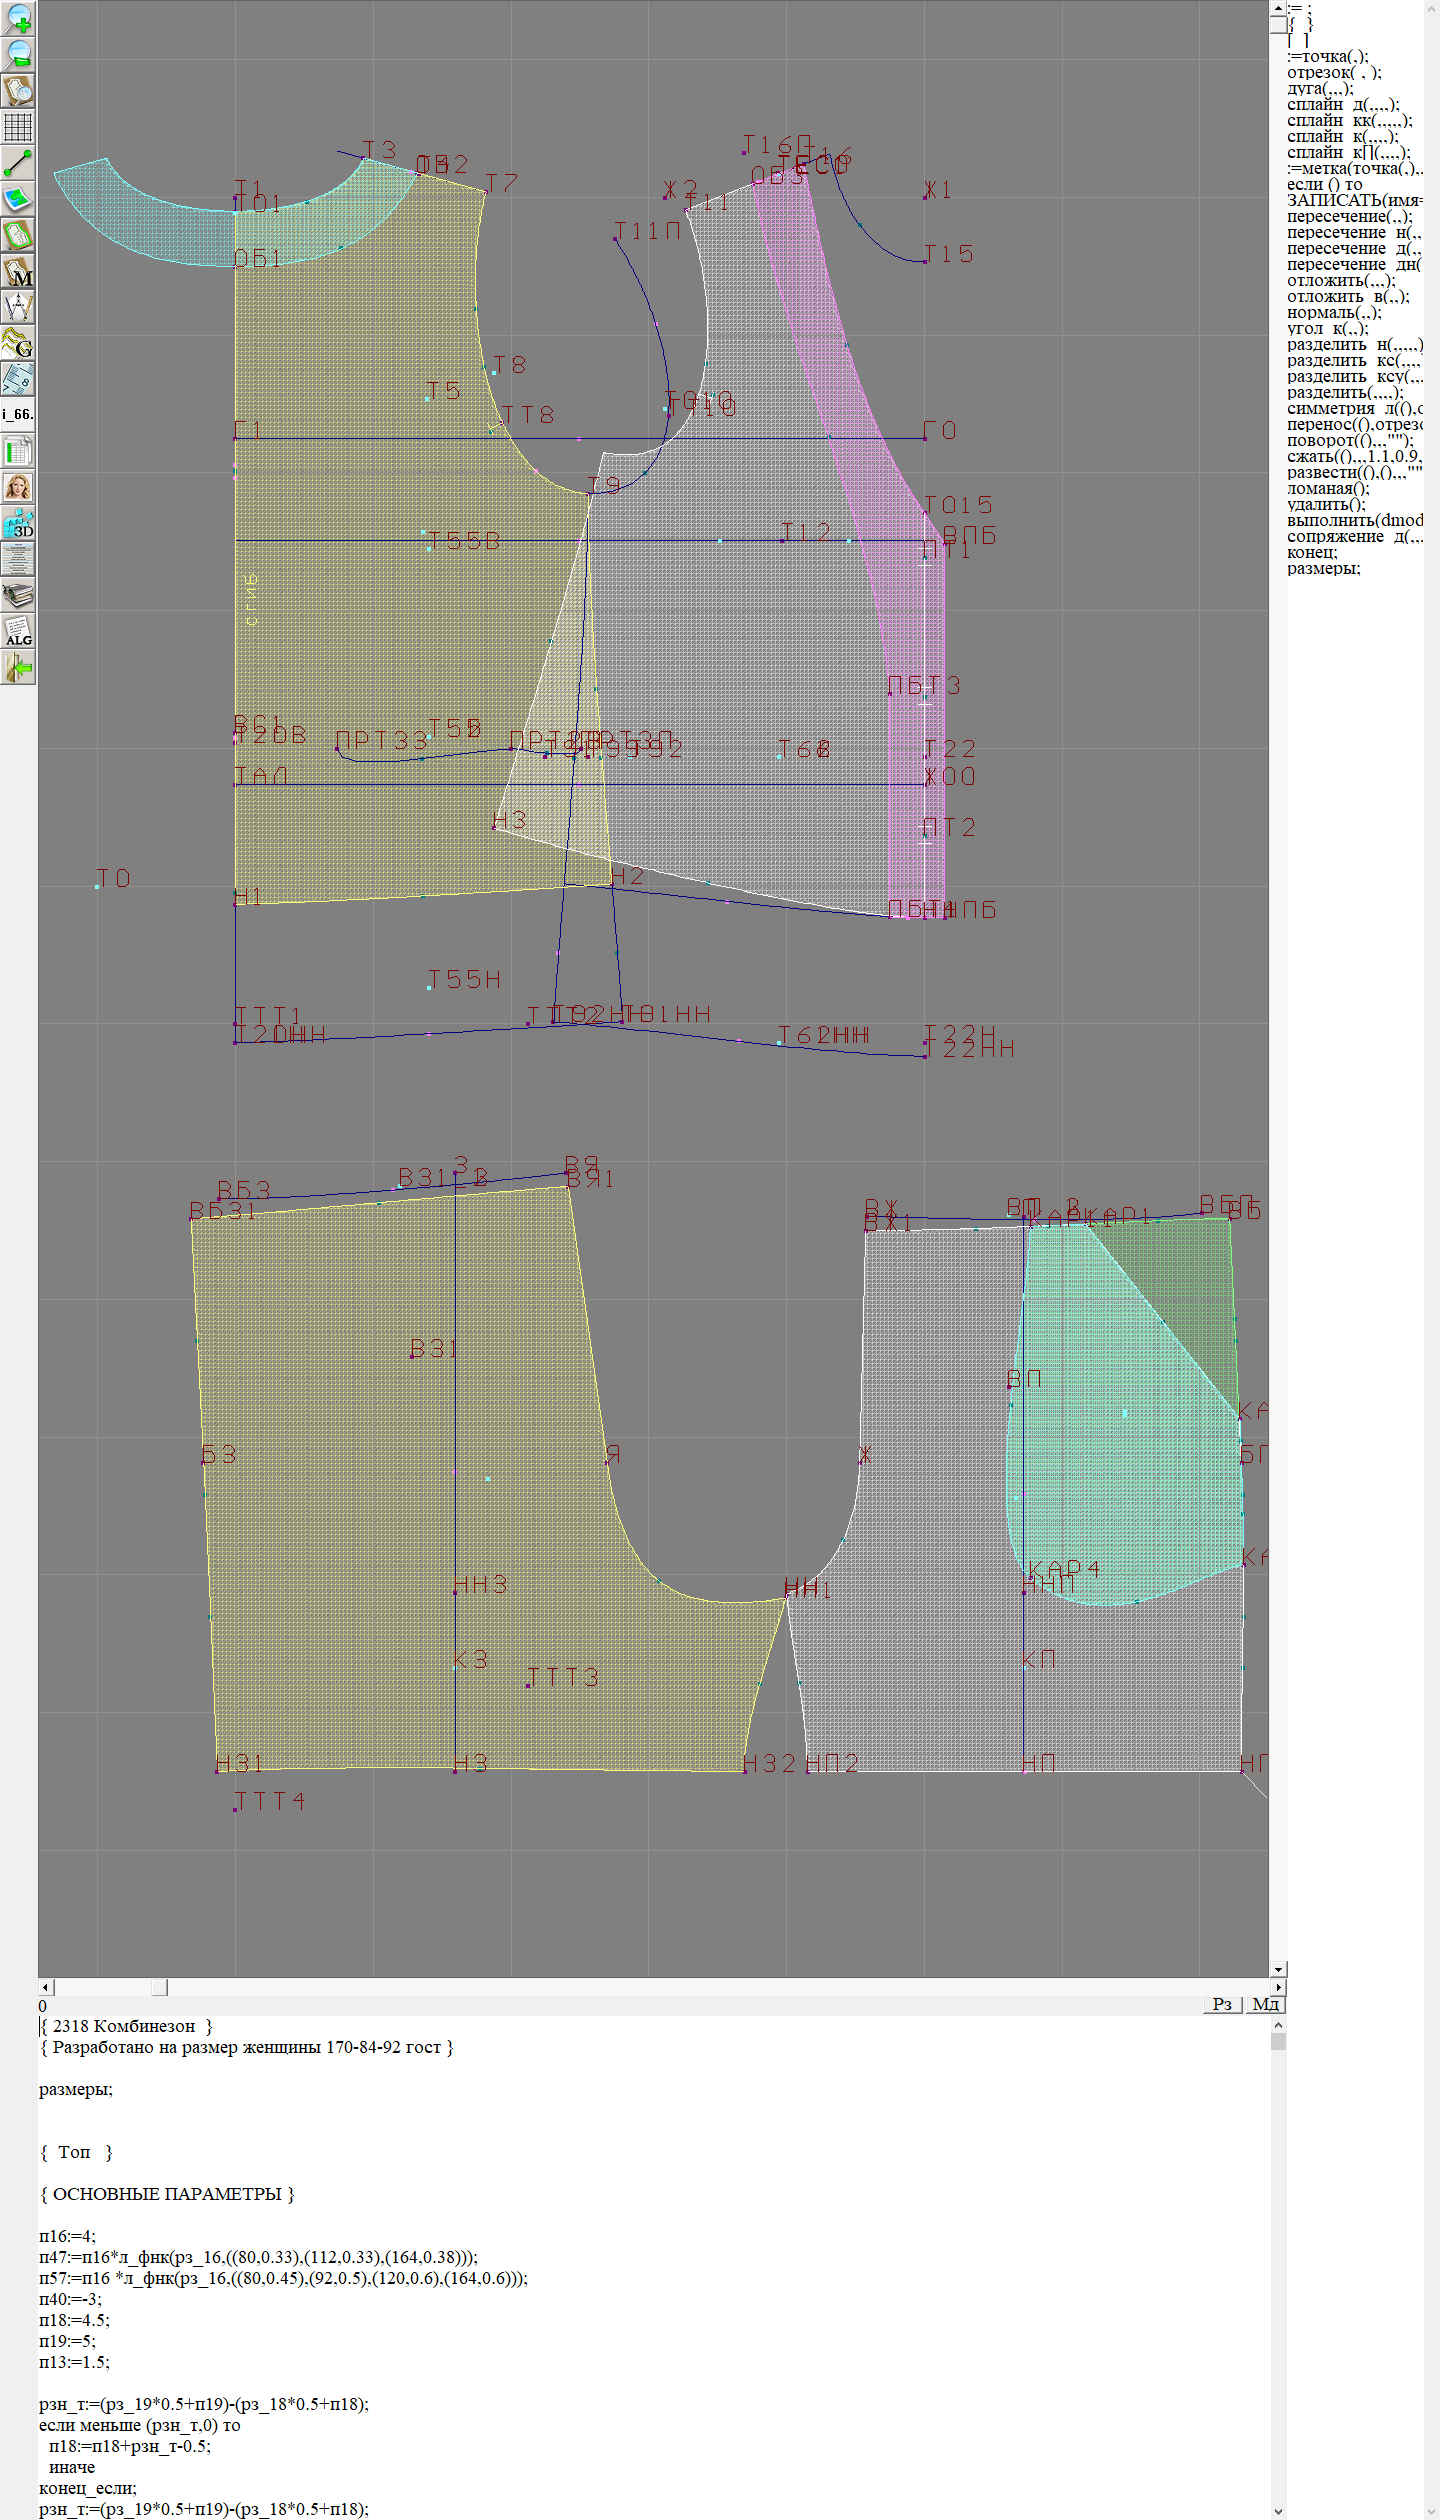
Task: Click the green arrow exit door icon
Action: tap(18, 668)
